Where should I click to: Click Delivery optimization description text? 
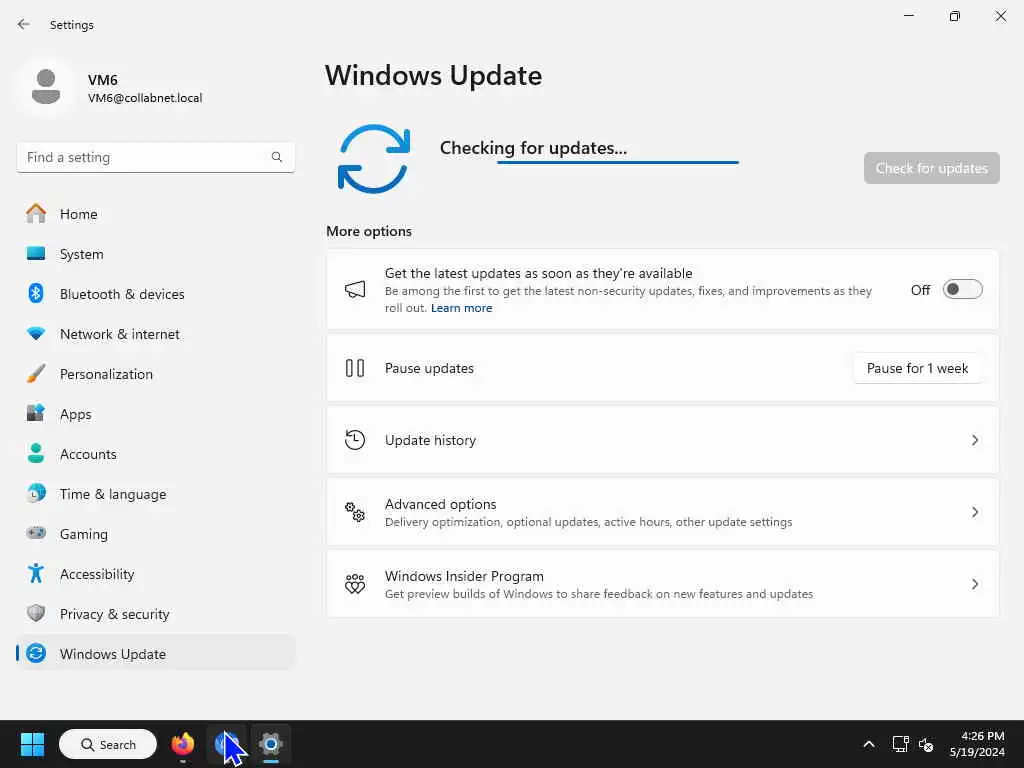point(588,522)
